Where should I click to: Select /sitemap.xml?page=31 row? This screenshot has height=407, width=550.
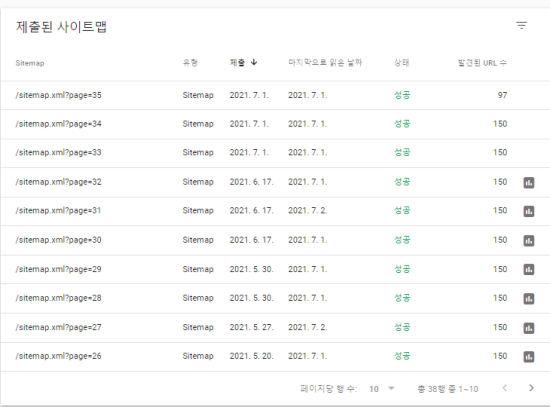(x=275, y=211)
